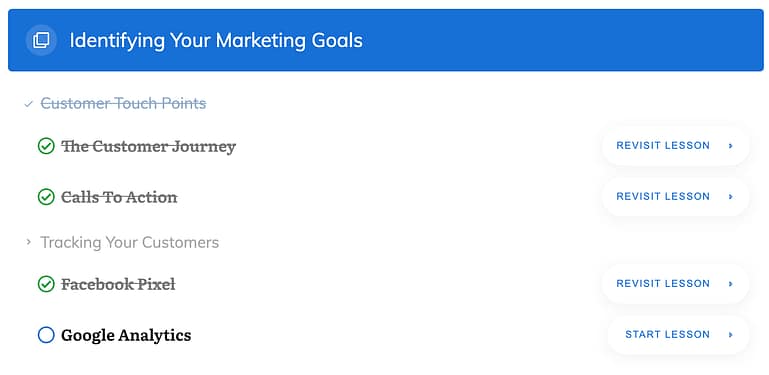Click the green checkmark beside Calls To Action
Screen dimensions: 769x375
pos(46,197)
